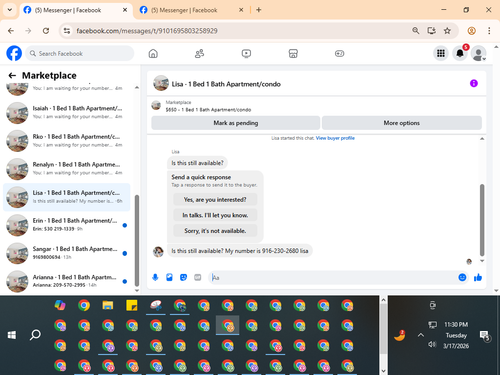Click the browser Back arrow
This screenshot has height=375, width=500.
[11, 31]
